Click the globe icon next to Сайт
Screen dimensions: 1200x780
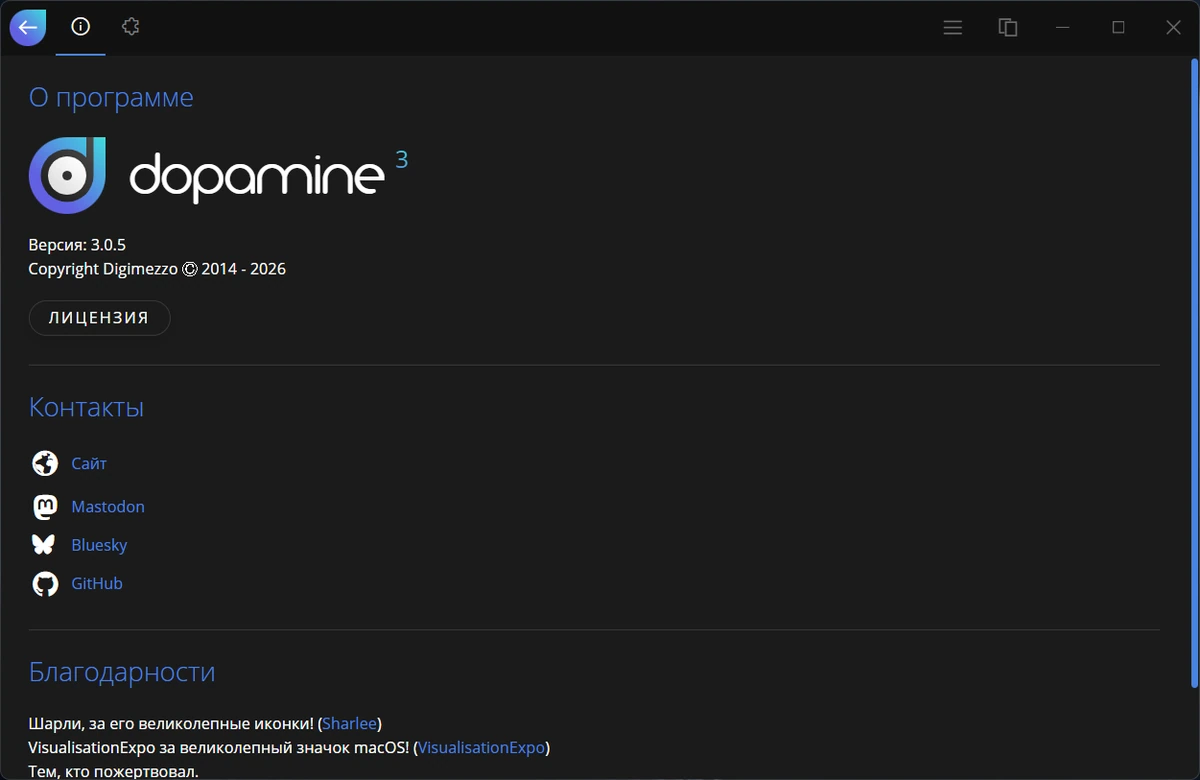click(x=45, y=463)
